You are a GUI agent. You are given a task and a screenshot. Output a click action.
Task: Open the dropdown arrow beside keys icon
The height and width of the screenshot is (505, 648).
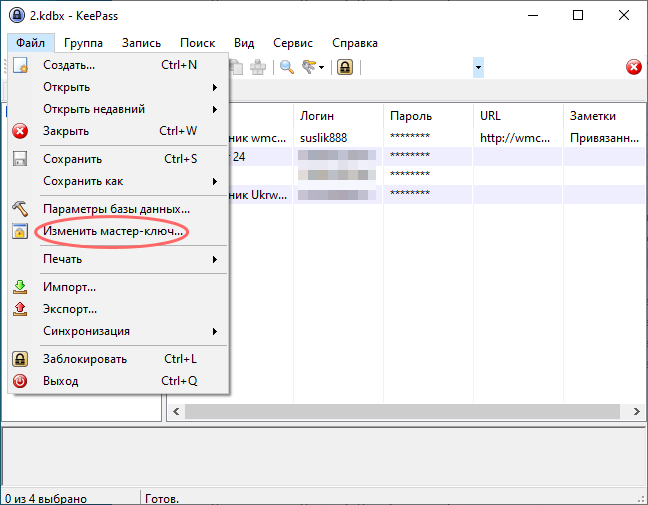(x=321, y=68)
